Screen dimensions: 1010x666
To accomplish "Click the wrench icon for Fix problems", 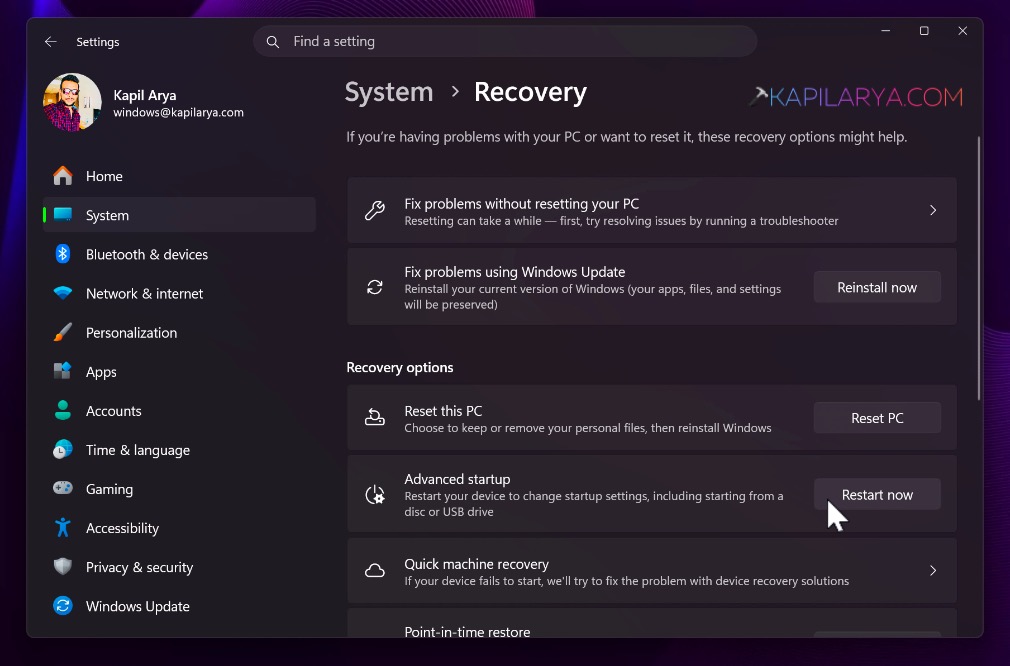I will point(375,211).
